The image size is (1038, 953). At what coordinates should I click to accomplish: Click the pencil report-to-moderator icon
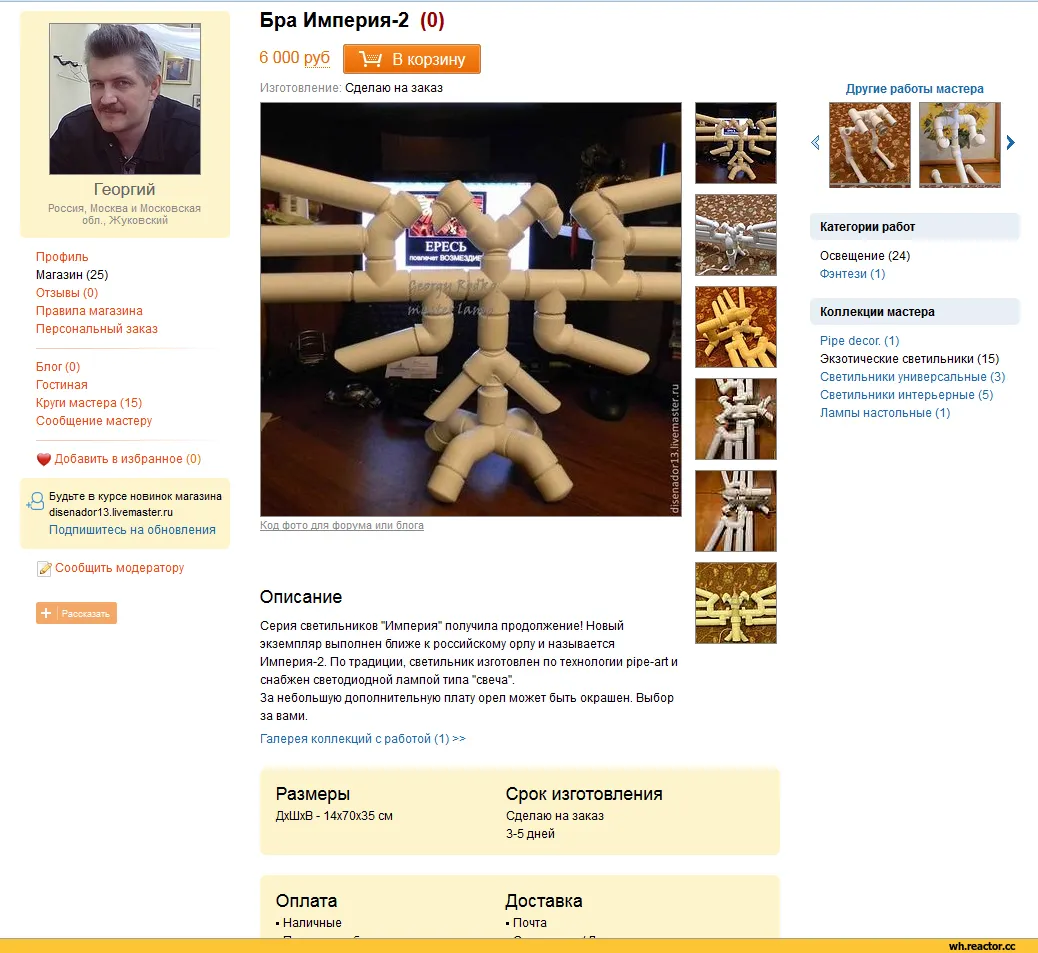(x=44, y=568)
